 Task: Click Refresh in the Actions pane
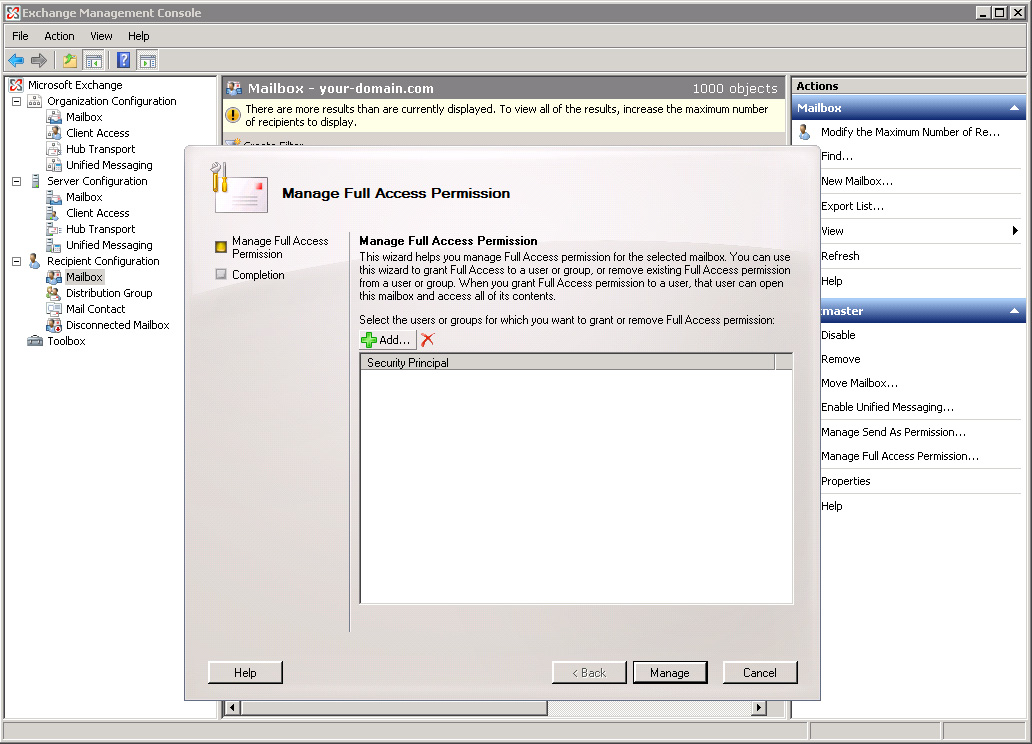(x=840, y=256)
